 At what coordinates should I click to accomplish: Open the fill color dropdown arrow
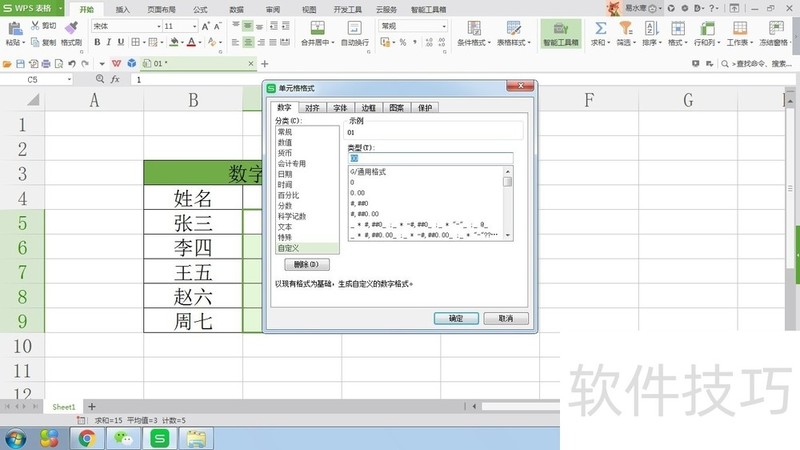click(x=182, y=43)
